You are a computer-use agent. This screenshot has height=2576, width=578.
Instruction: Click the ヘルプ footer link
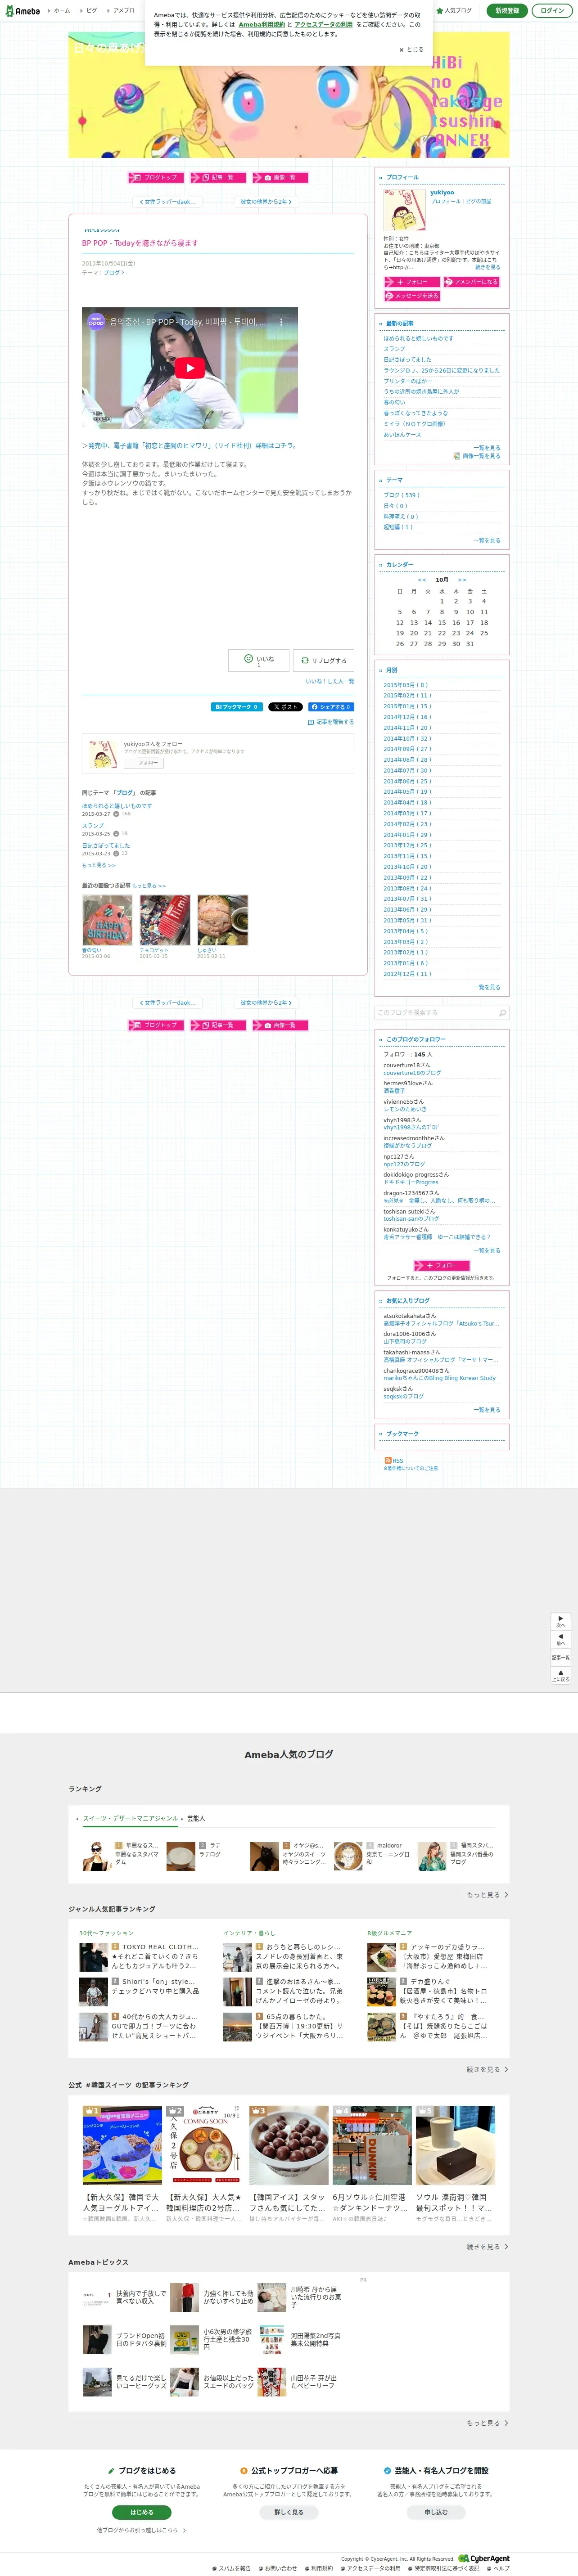point(498,2568)
